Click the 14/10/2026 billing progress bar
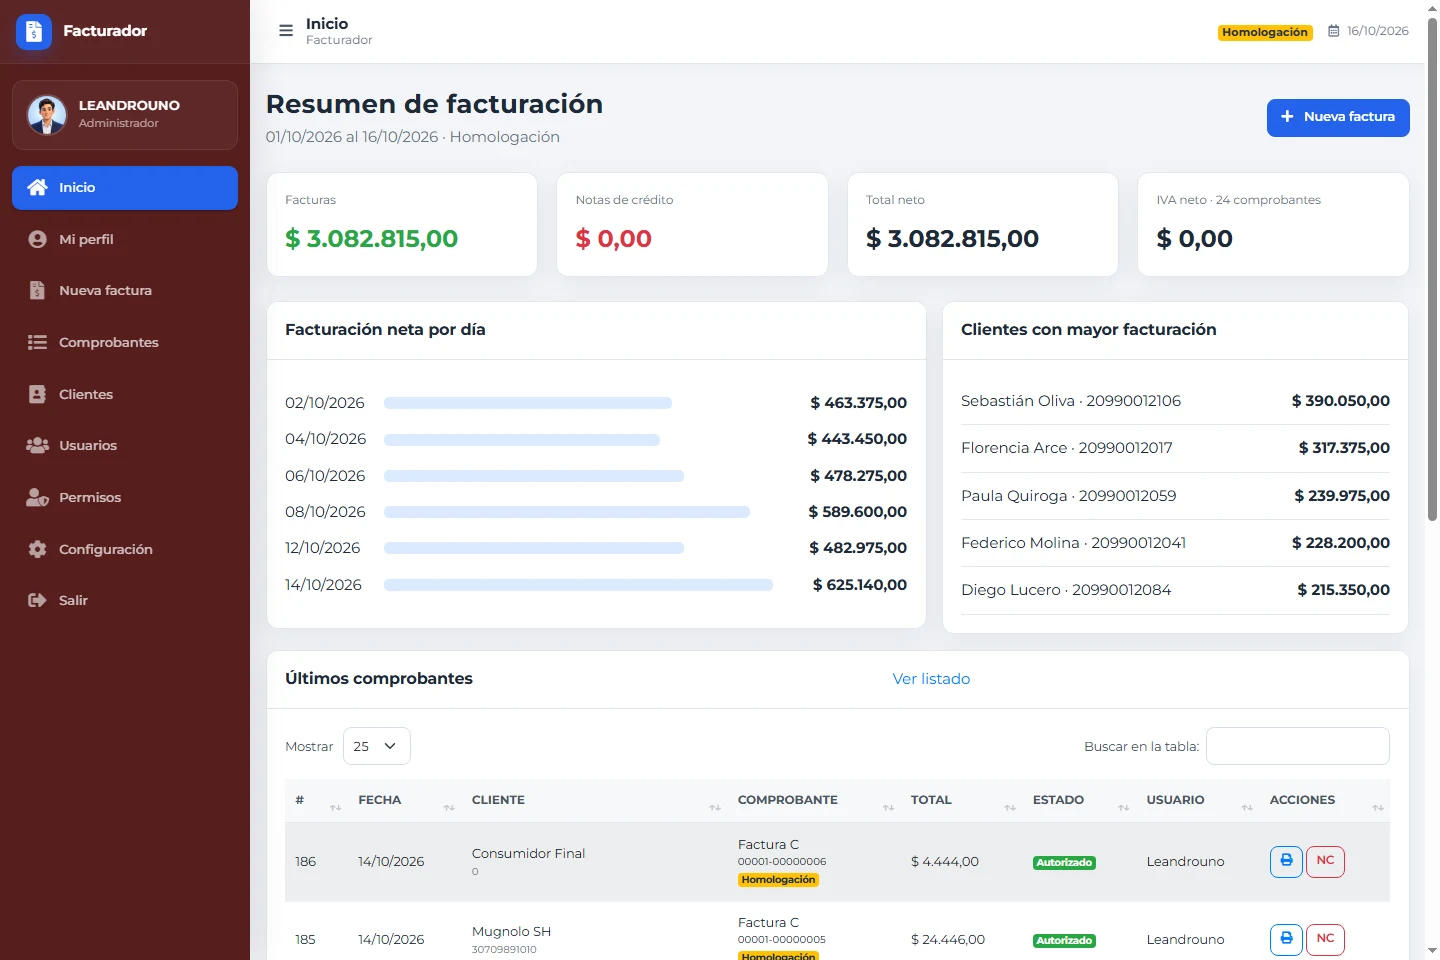Viewport: 1440px width, 960px height. pyautogui.click(x=578, y=585)
